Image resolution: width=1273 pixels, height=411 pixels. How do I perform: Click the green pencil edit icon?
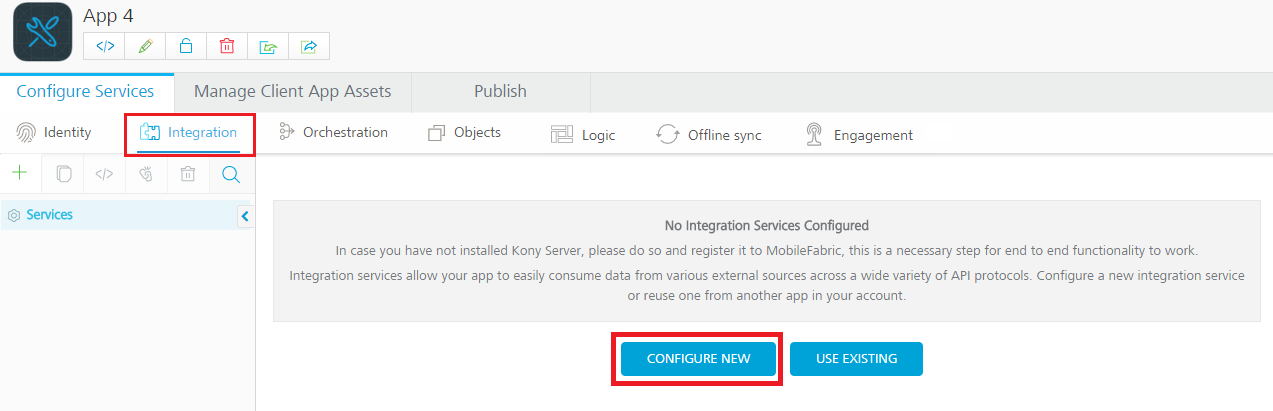click(x=146, y=46)
